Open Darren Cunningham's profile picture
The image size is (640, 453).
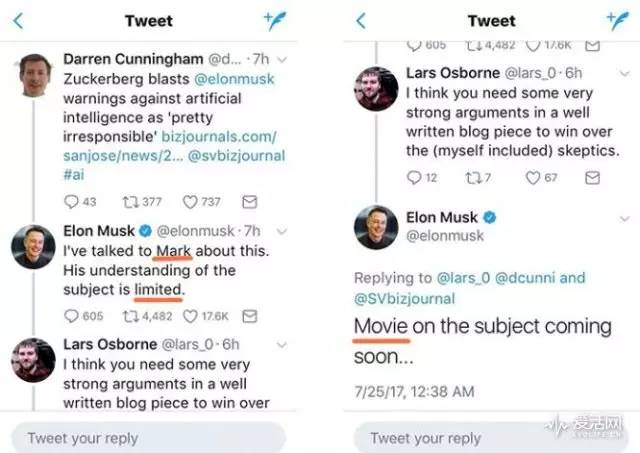click(34, 75)
